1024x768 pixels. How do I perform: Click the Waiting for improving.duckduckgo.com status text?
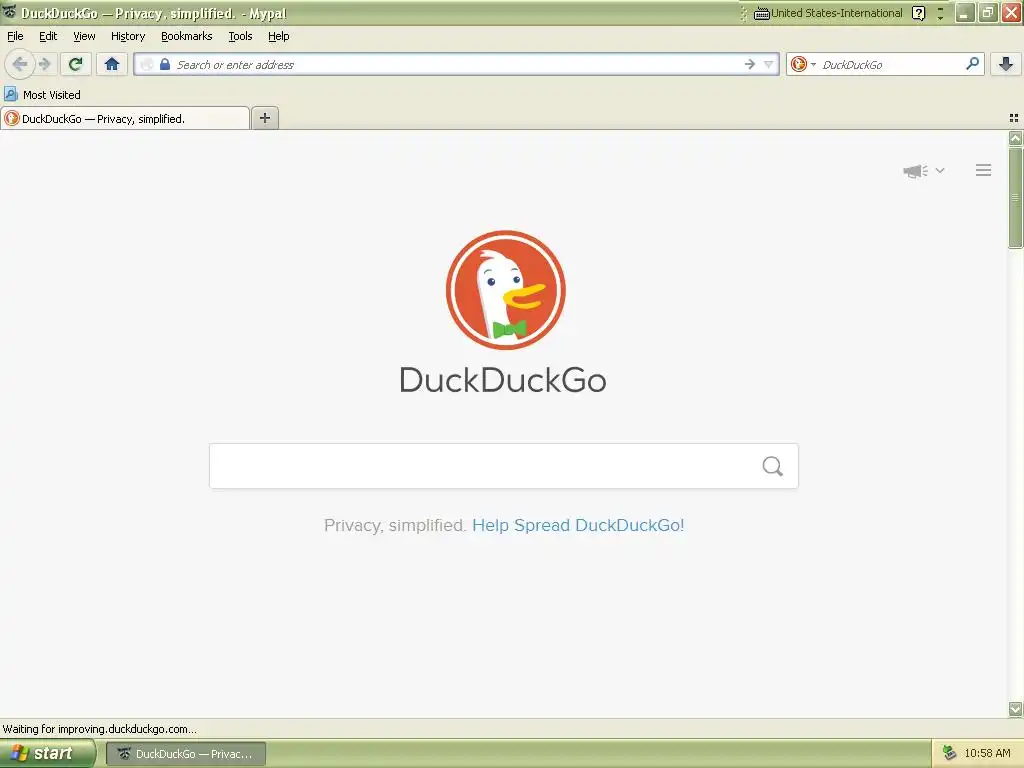click(x=99, y=729)
